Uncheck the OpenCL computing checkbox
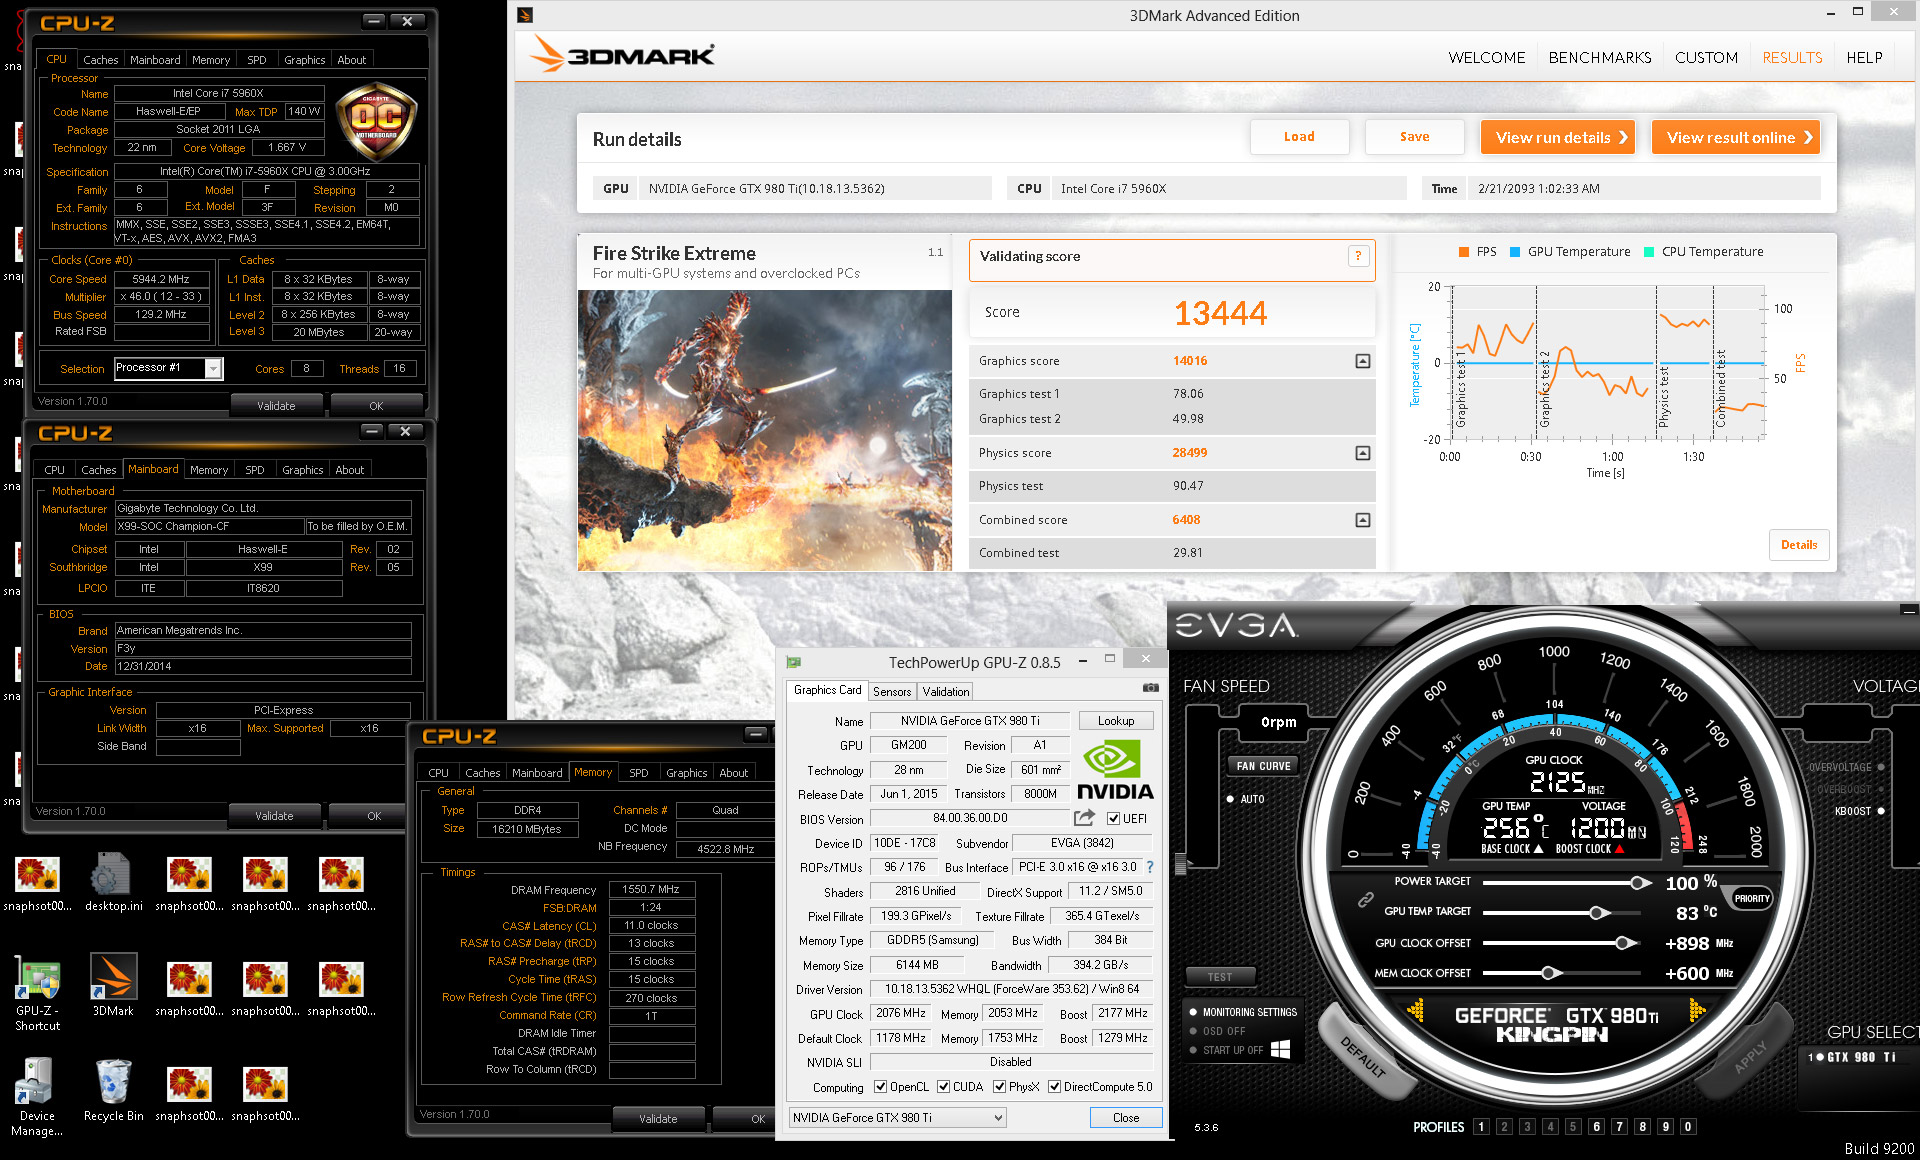 [880, 1087]
